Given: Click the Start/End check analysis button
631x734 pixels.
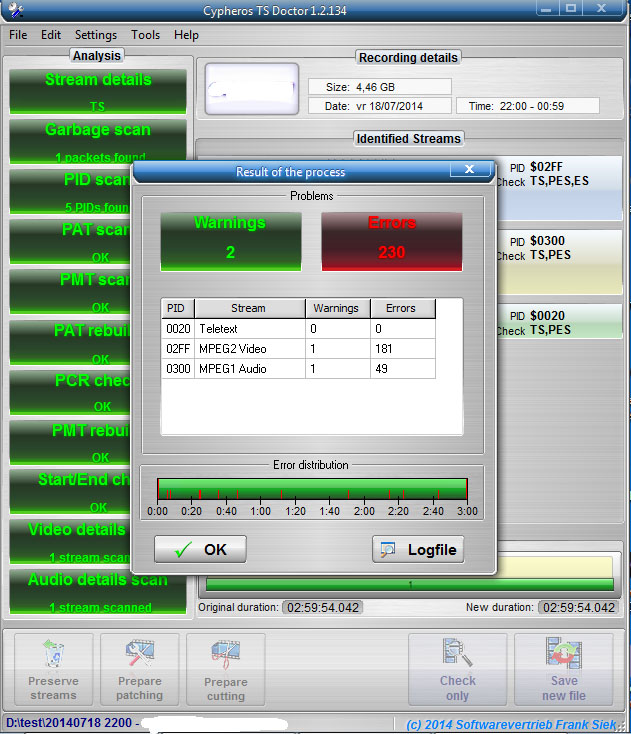Looking at the screenshot, I should 70,492.
